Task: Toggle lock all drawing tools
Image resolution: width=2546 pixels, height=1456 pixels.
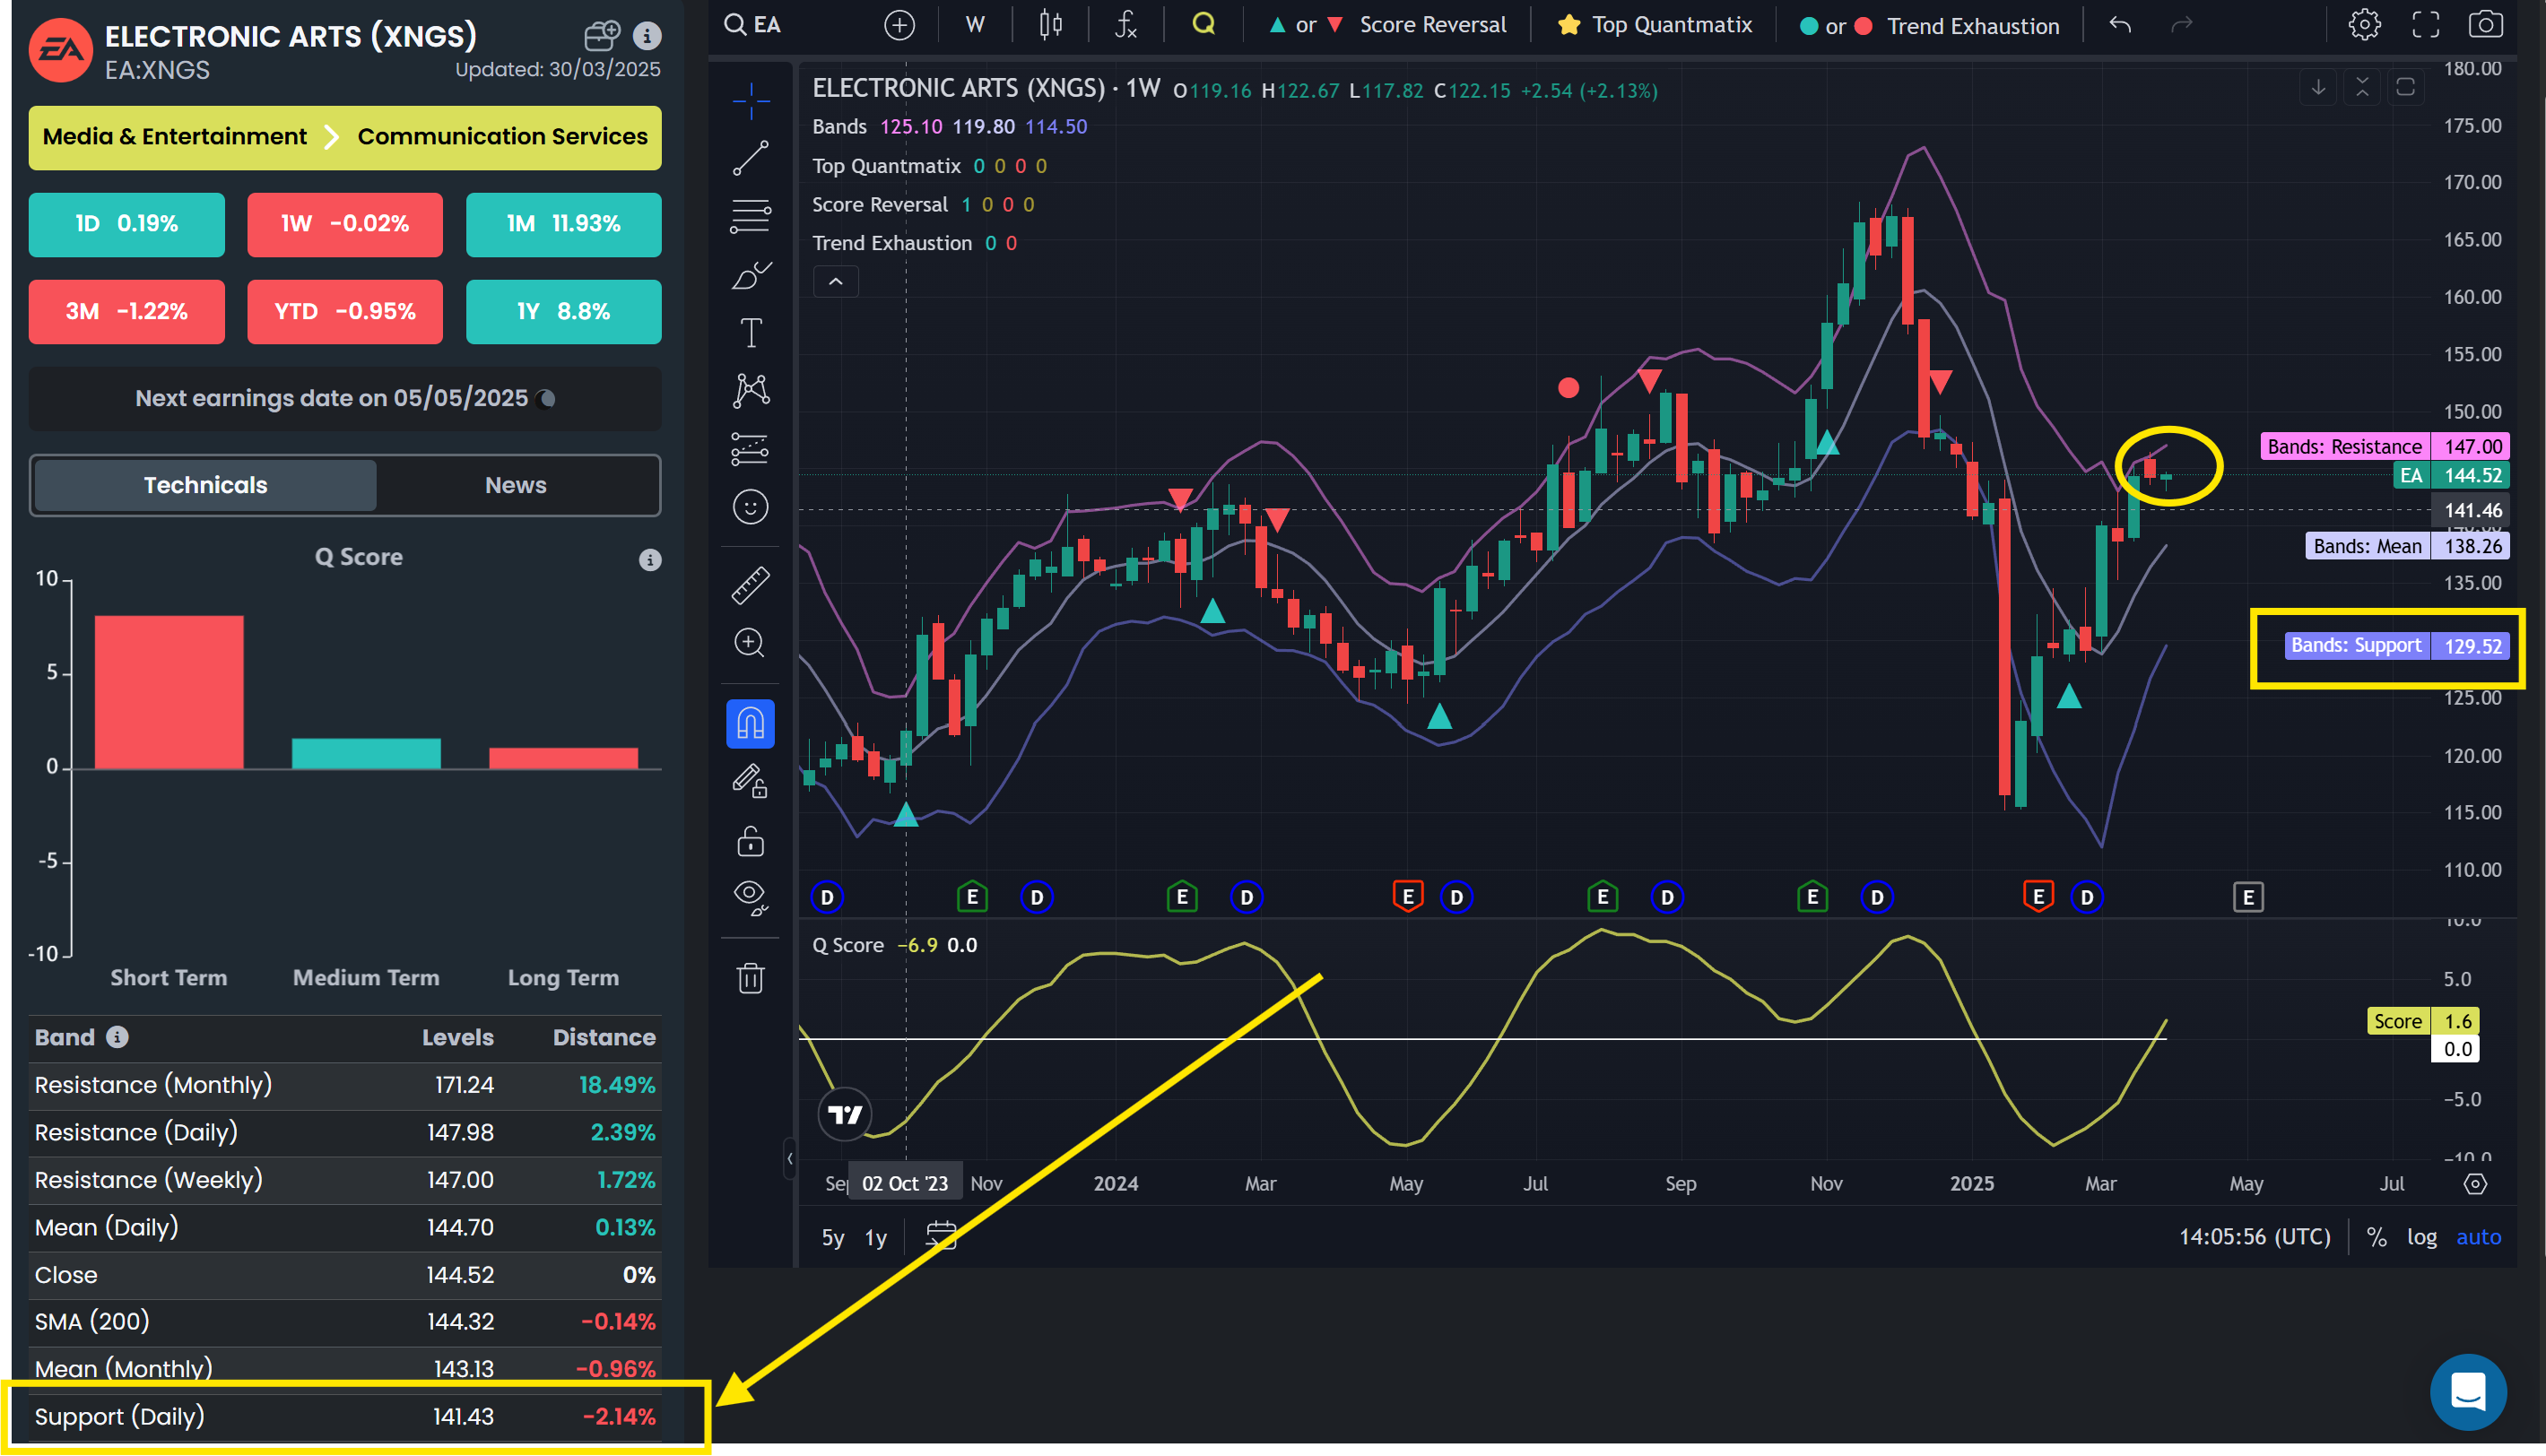Action: (x=750, y=841)
